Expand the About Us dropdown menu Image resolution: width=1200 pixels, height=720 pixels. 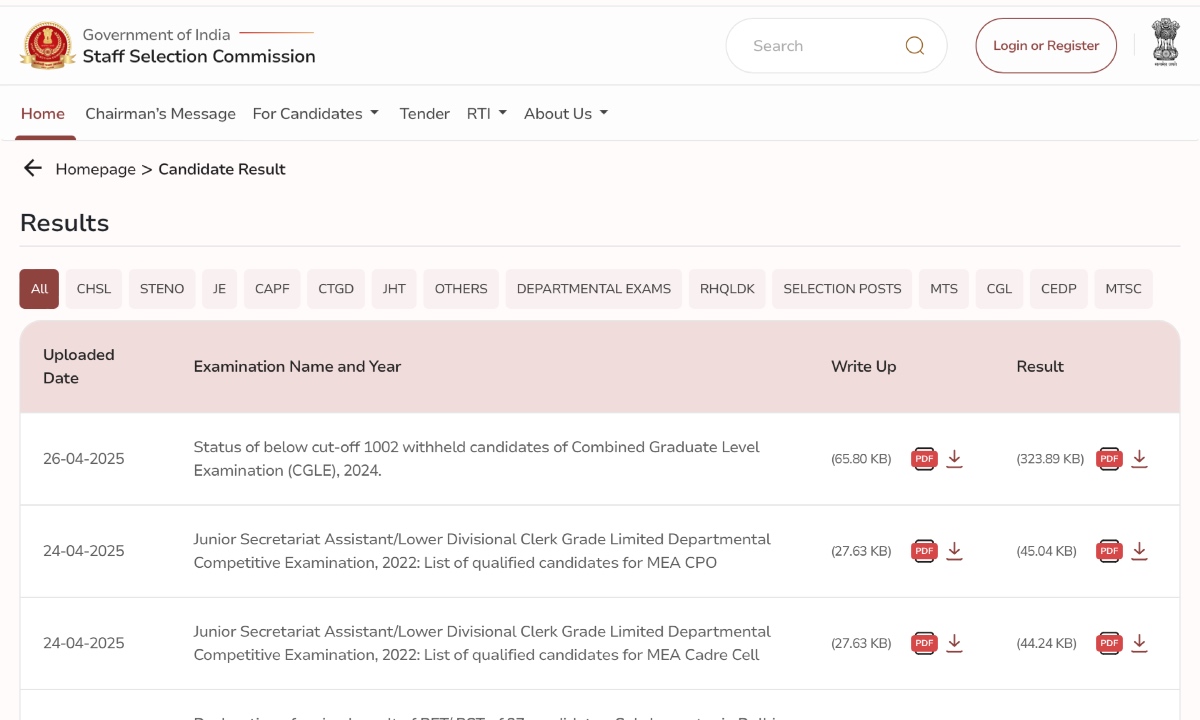[566, 113]
